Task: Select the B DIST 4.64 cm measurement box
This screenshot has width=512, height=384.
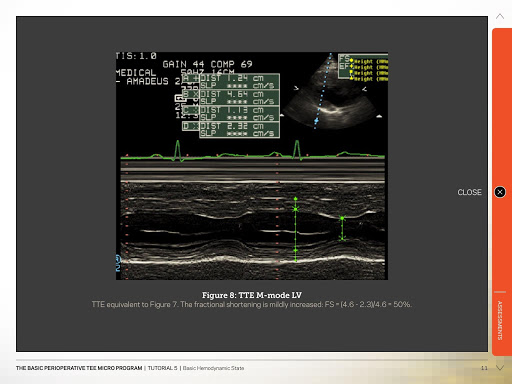Action: [231, 98]
